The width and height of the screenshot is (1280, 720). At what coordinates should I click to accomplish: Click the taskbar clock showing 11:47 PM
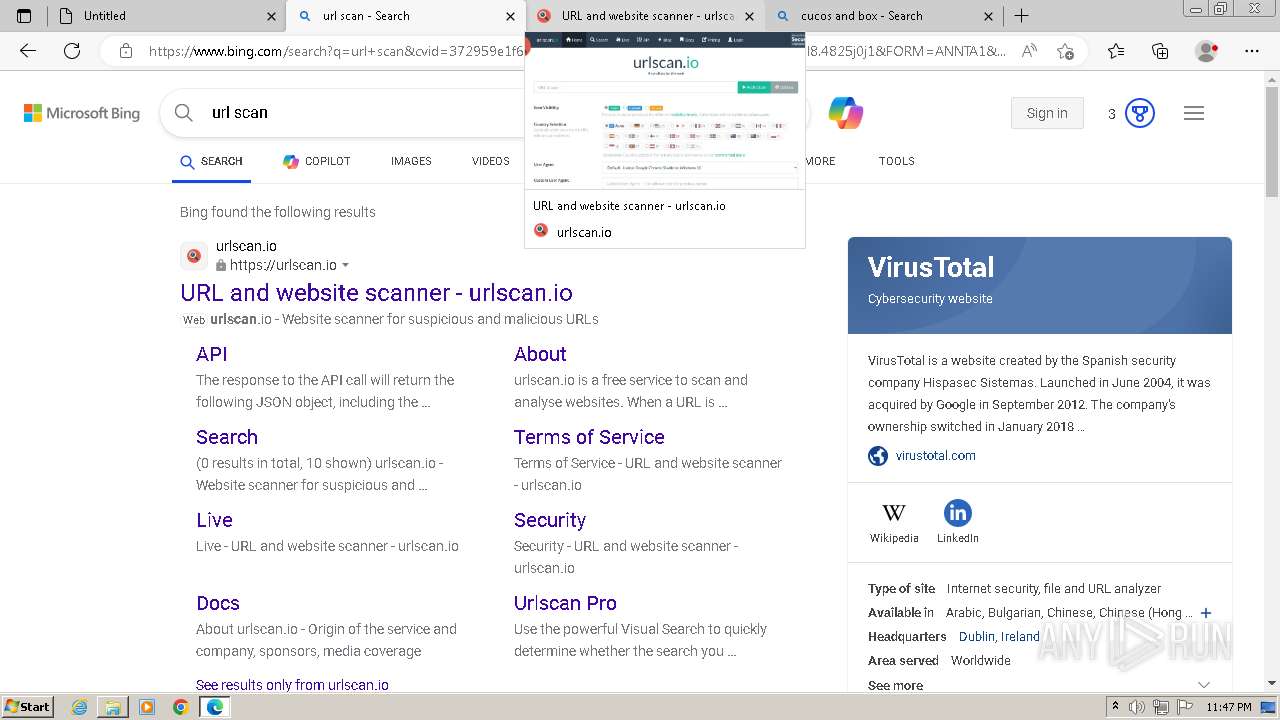pos(1229,707)
